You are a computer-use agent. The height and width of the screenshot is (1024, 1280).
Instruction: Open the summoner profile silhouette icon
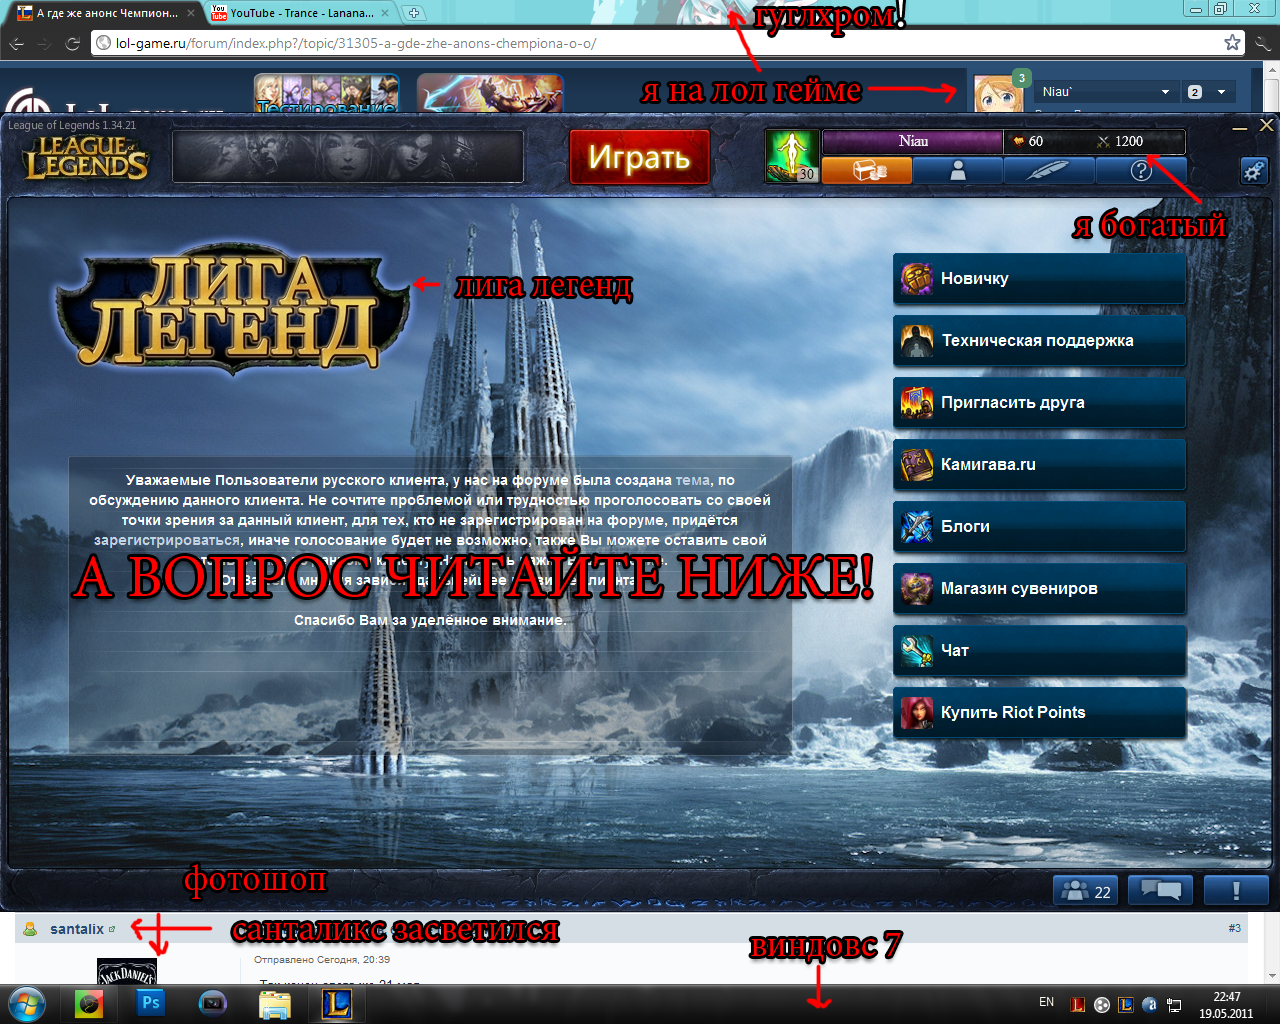pos(958,171)
